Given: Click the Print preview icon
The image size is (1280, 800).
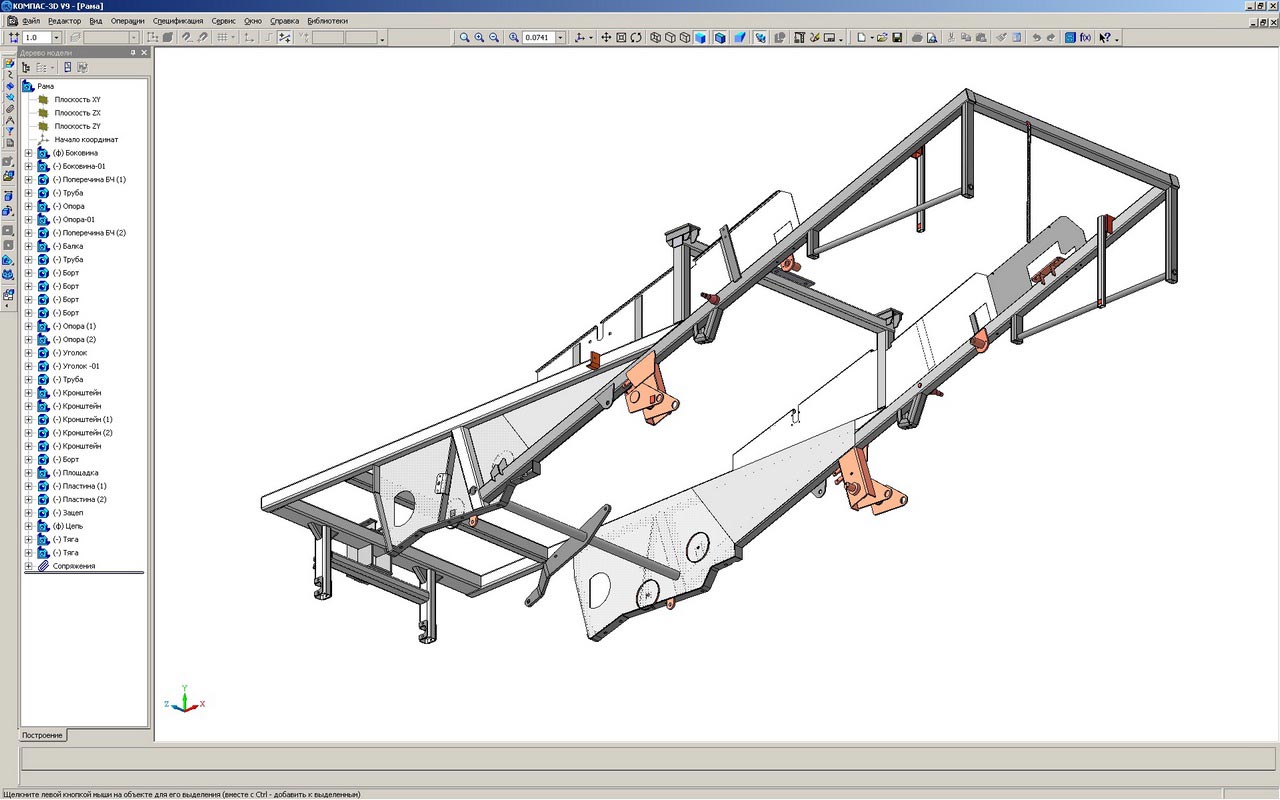Looking at the screenshot, I should pyautogui.click(x=932, y=37).
